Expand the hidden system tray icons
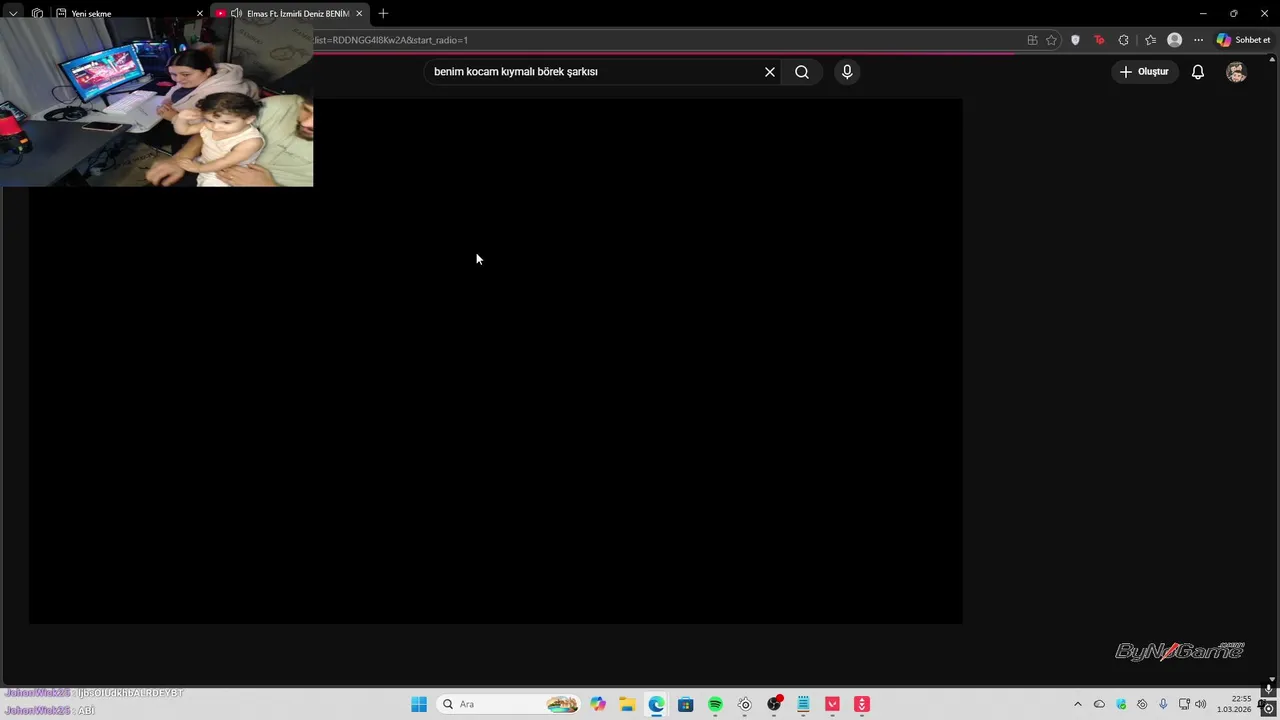The image size is (1280, 720). click(x=1078, y=704)
